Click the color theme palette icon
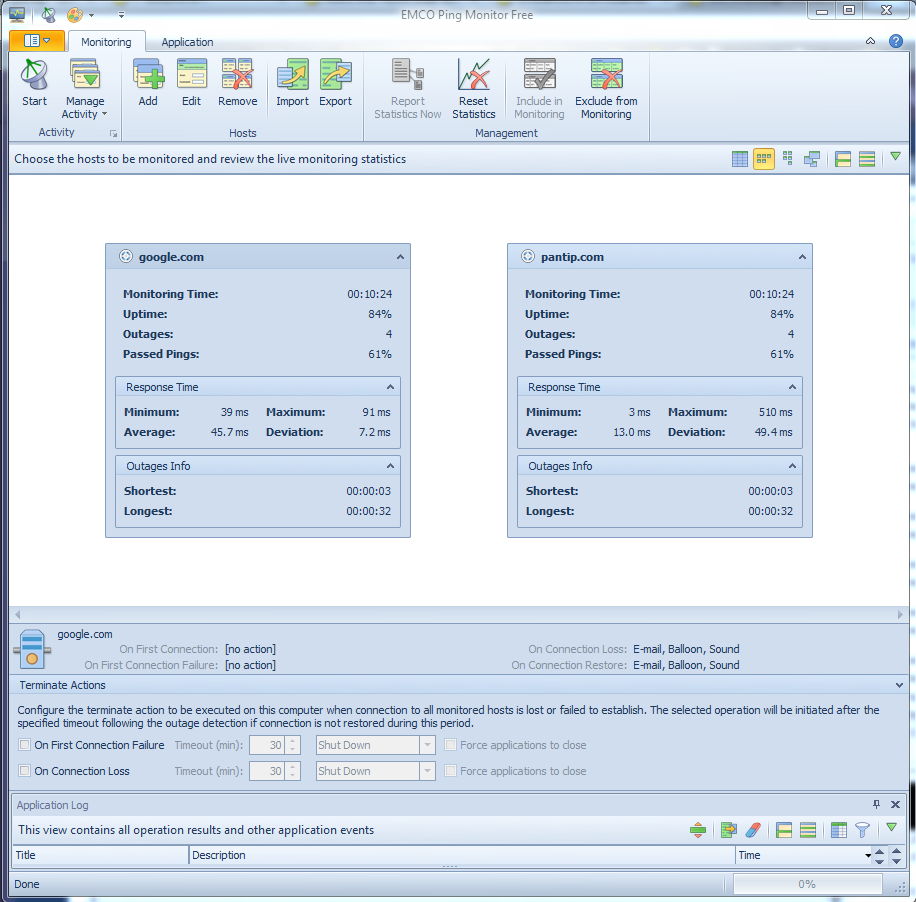The image size is (916, 902). click(x=75, y=15)
